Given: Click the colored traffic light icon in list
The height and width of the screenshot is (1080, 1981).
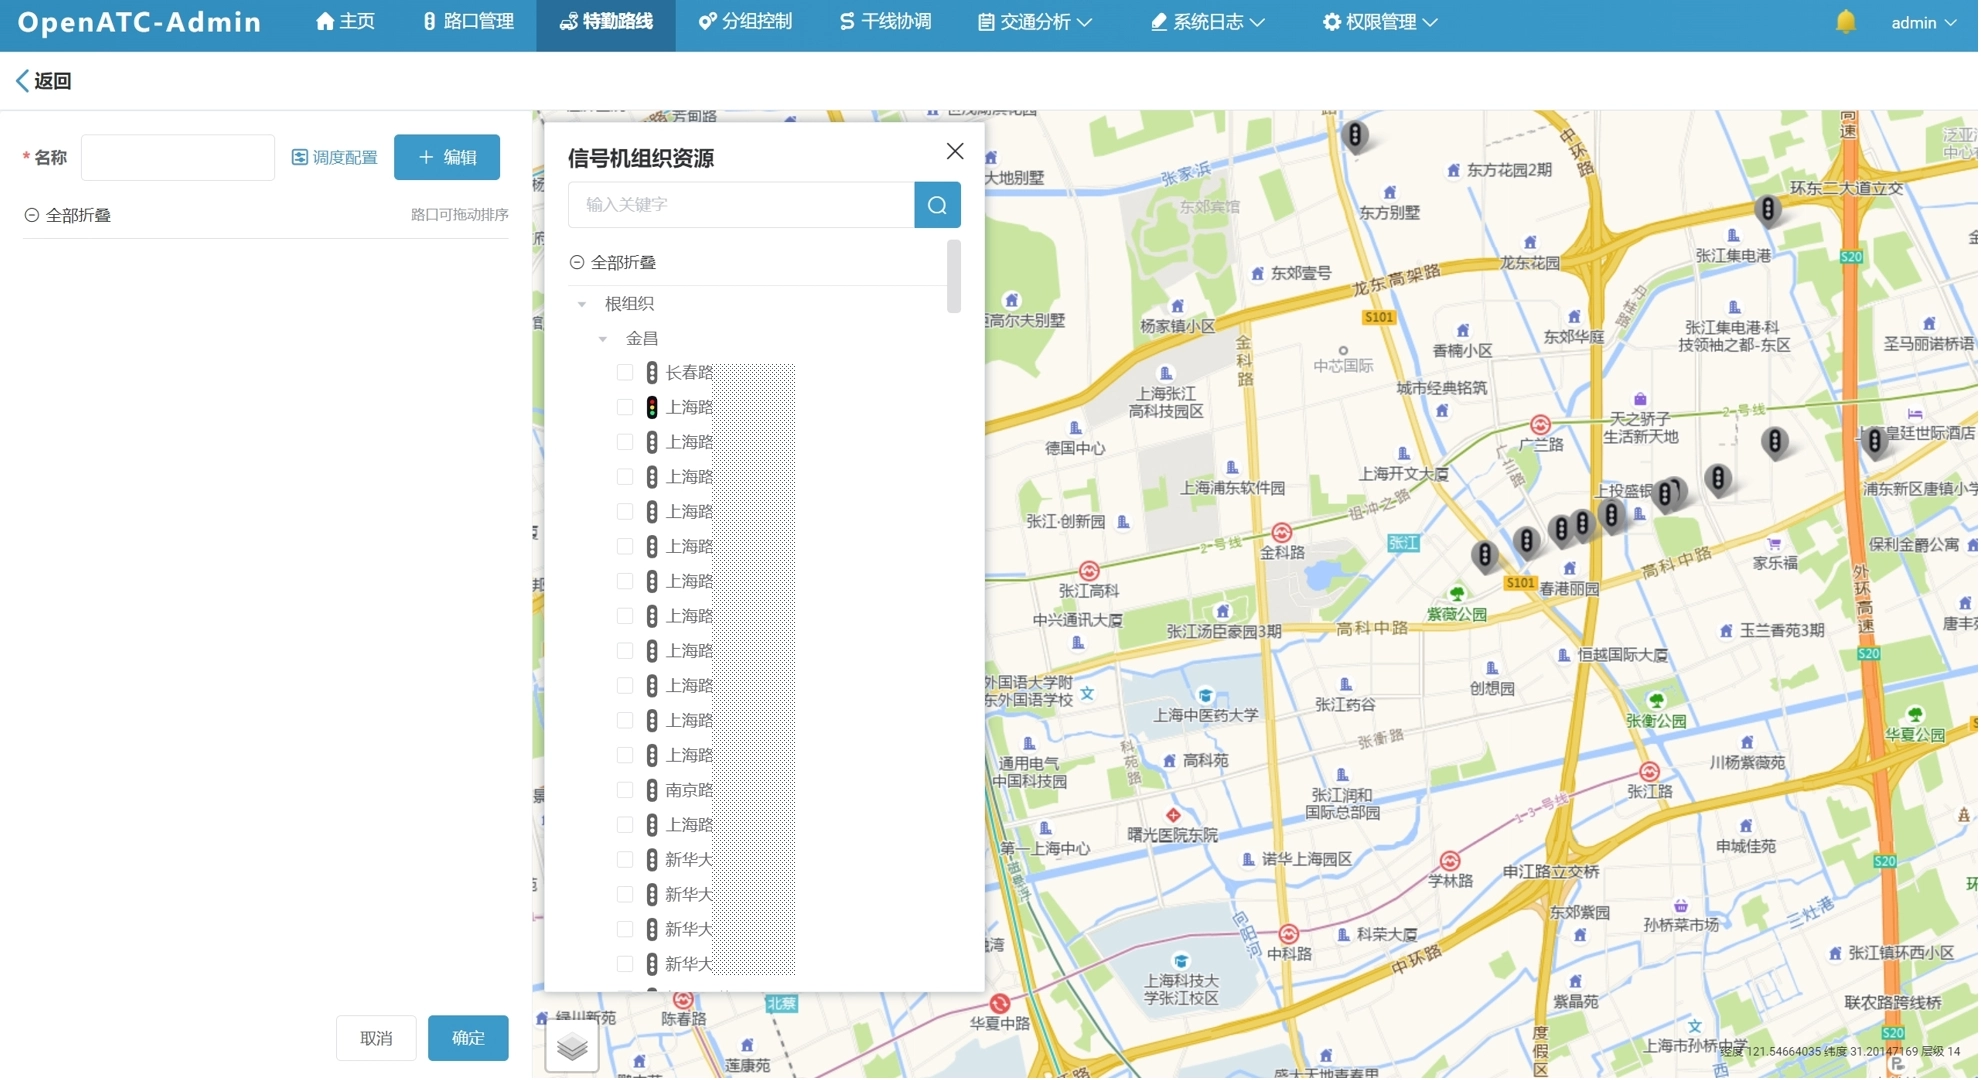Looking at the screenshot, I should click(x=652, y=407).
